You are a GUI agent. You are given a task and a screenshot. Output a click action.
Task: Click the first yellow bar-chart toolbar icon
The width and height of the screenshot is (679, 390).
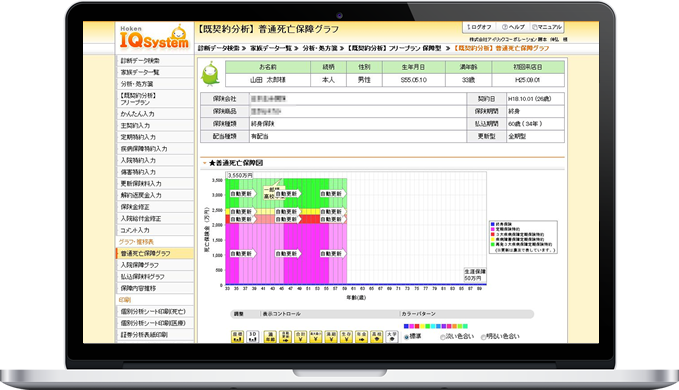click(237, 337)
